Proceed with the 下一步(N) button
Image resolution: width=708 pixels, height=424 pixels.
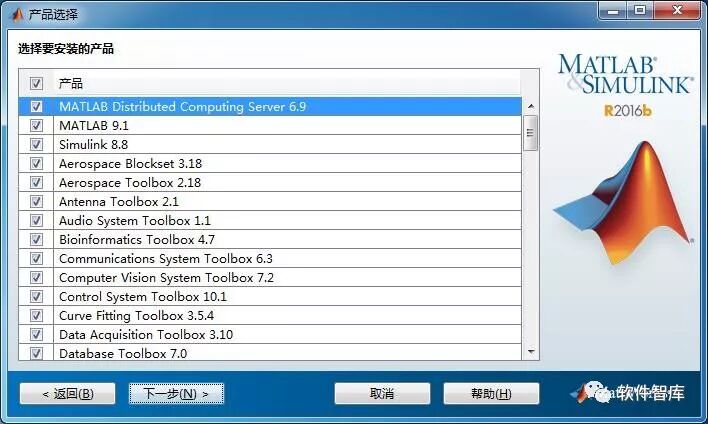tap(176, 394)
